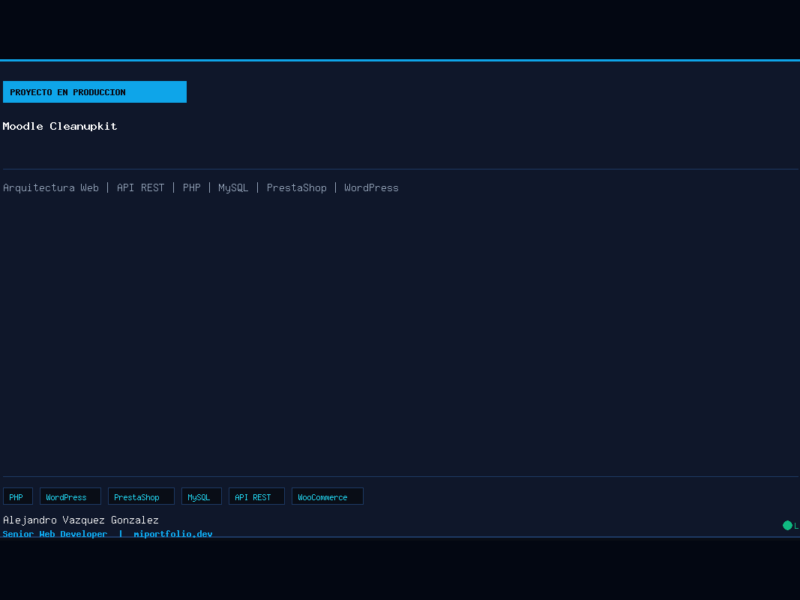Image resolution: width=800 pixels, height=600 pixels.
Task: Click the name Alejandro Vazquez Gonzalez
Action: pos(81,520)
